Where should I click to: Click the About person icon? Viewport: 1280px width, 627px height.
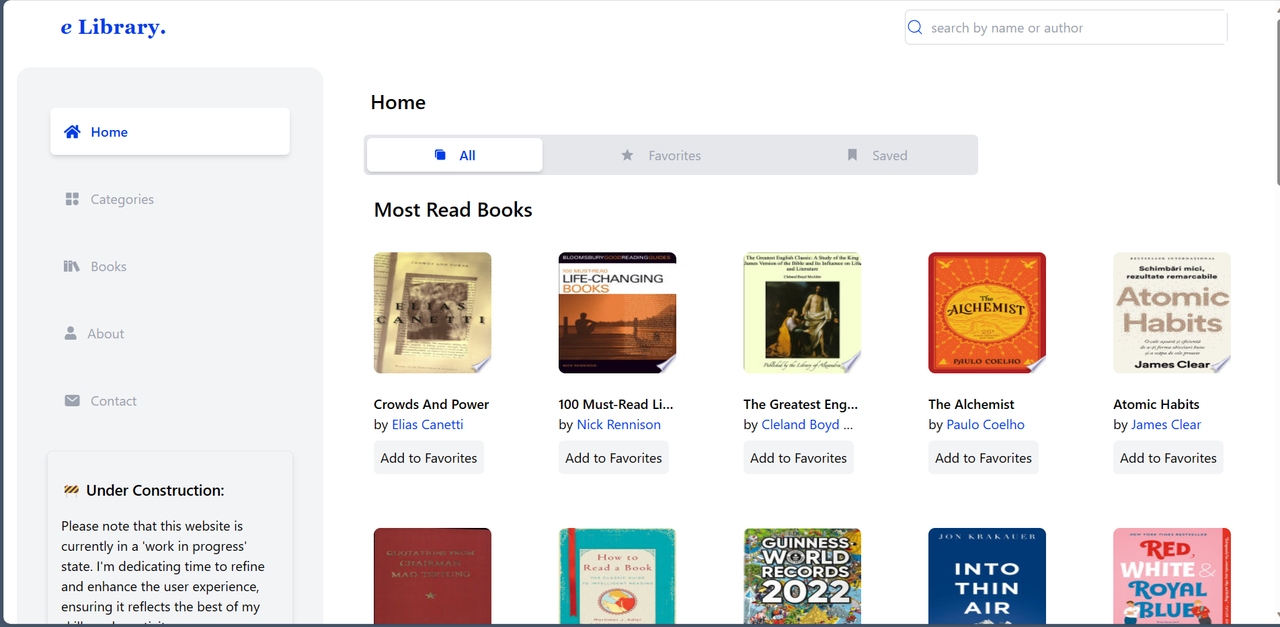pyautogui.click(x=70, y=333)
